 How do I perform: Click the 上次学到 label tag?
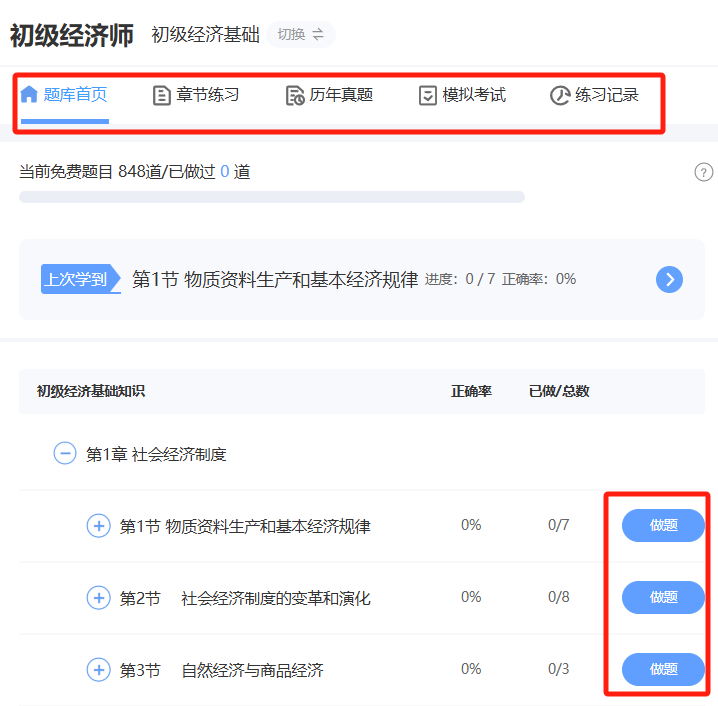81,279
